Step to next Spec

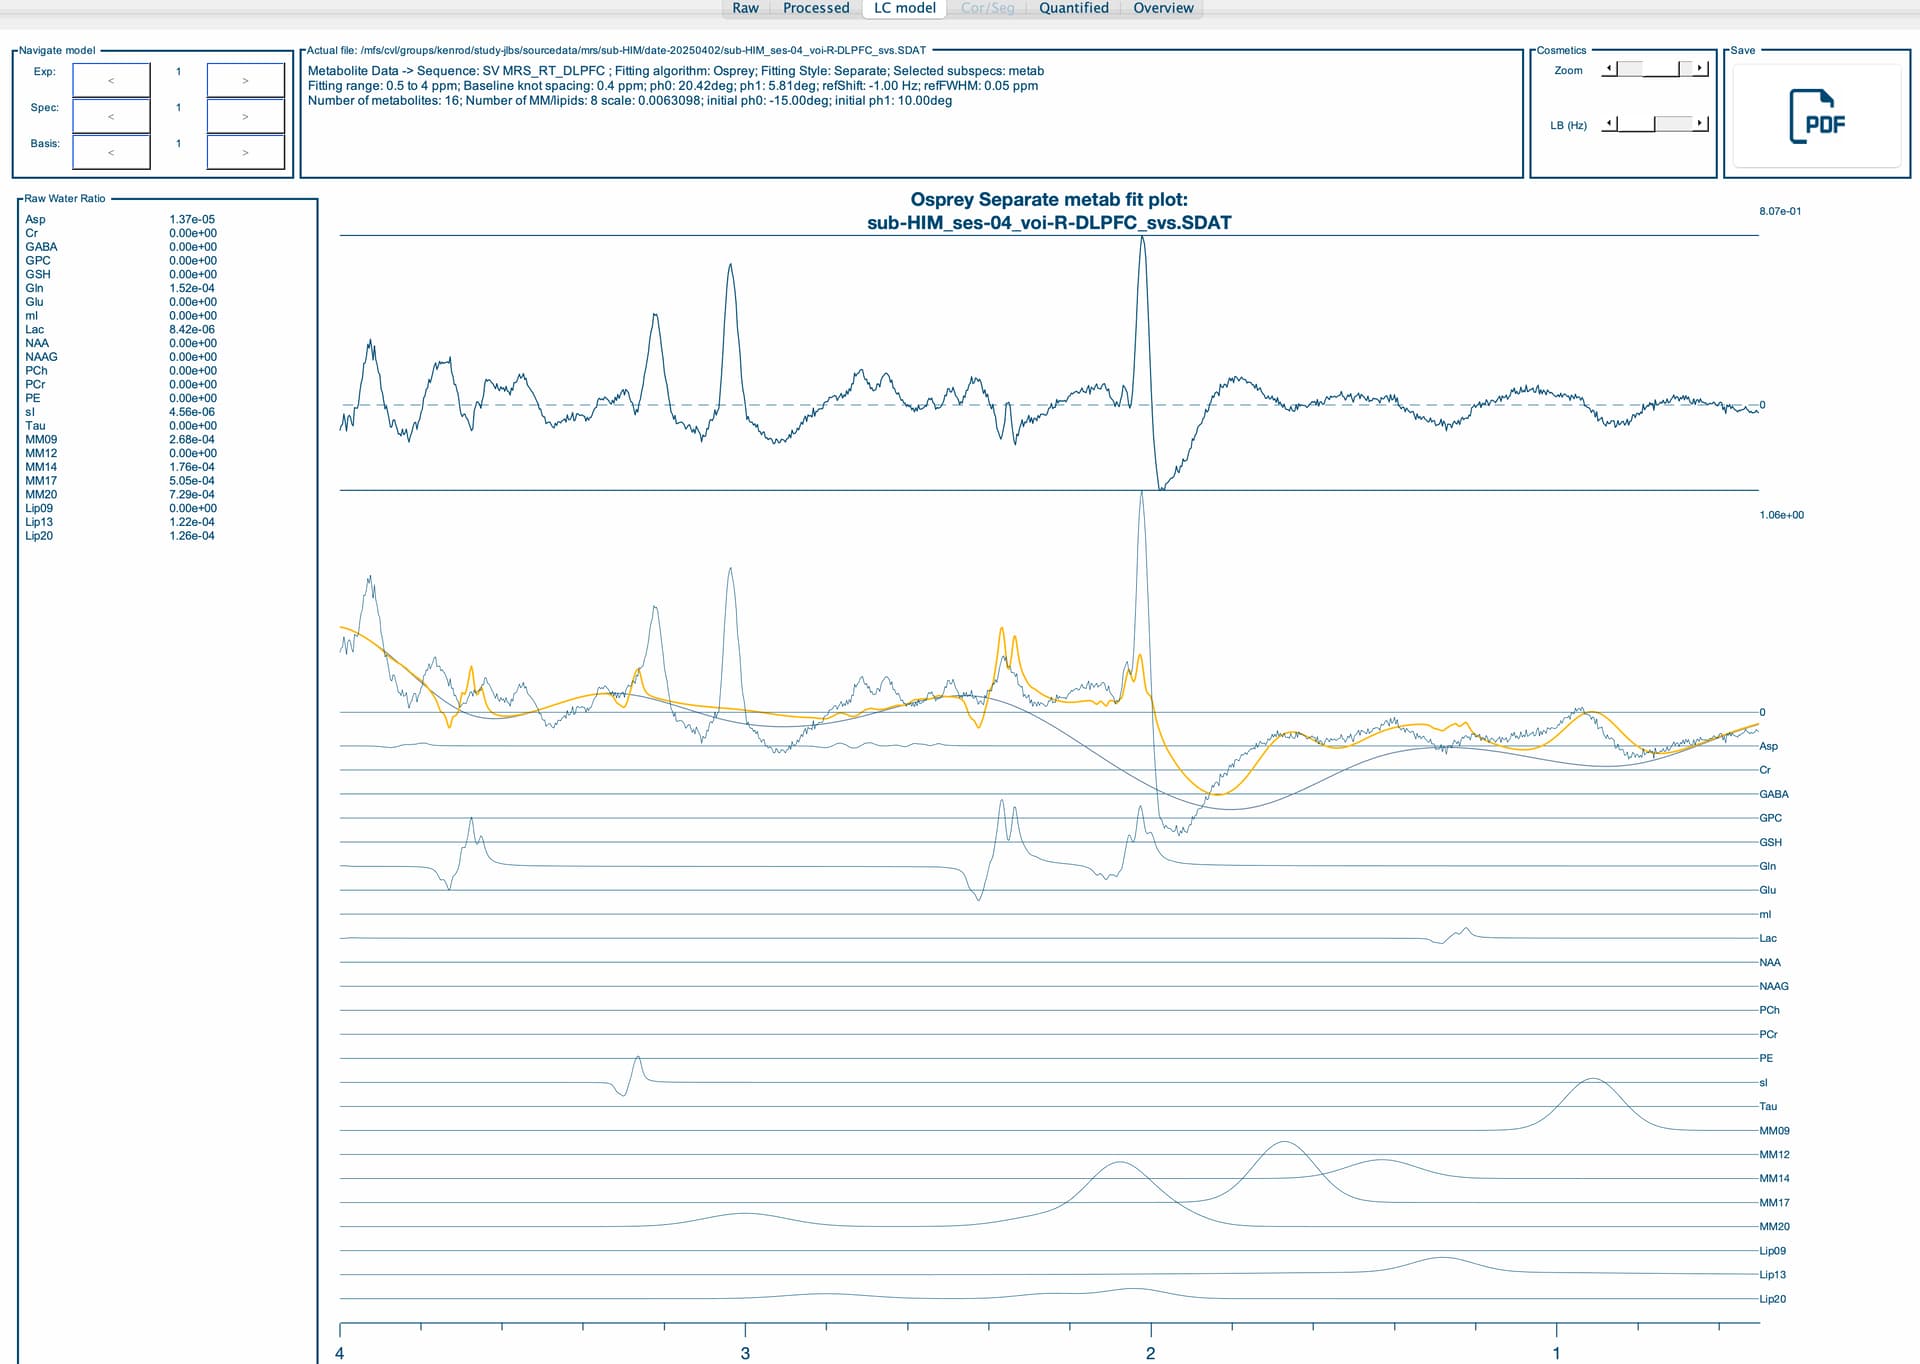pos(245,116)
